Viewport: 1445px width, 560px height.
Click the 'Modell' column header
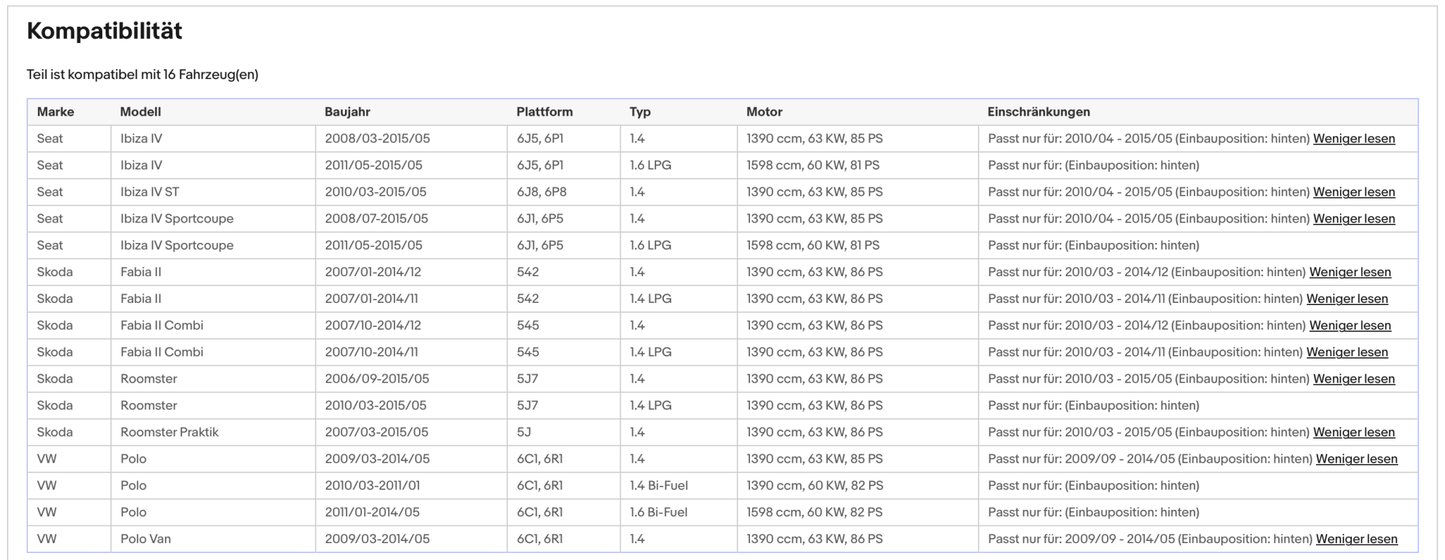click(140, 112)
